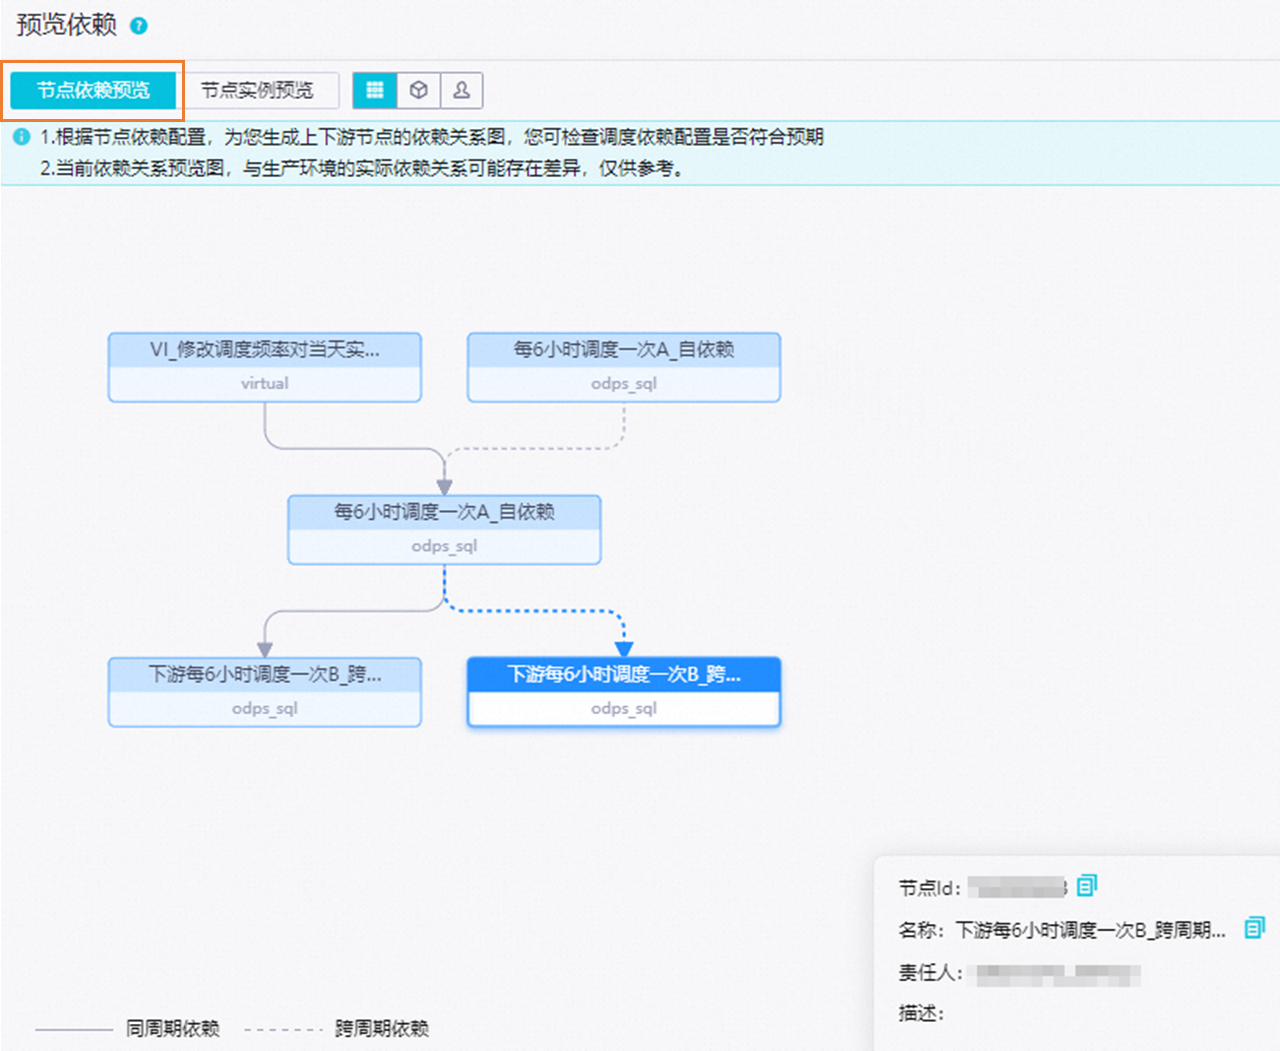Click the notice line starting 2.当前依赖关系预览图
This screenshot has height=1051, width=1280.
pyautogui.click(x=363, y=168)
